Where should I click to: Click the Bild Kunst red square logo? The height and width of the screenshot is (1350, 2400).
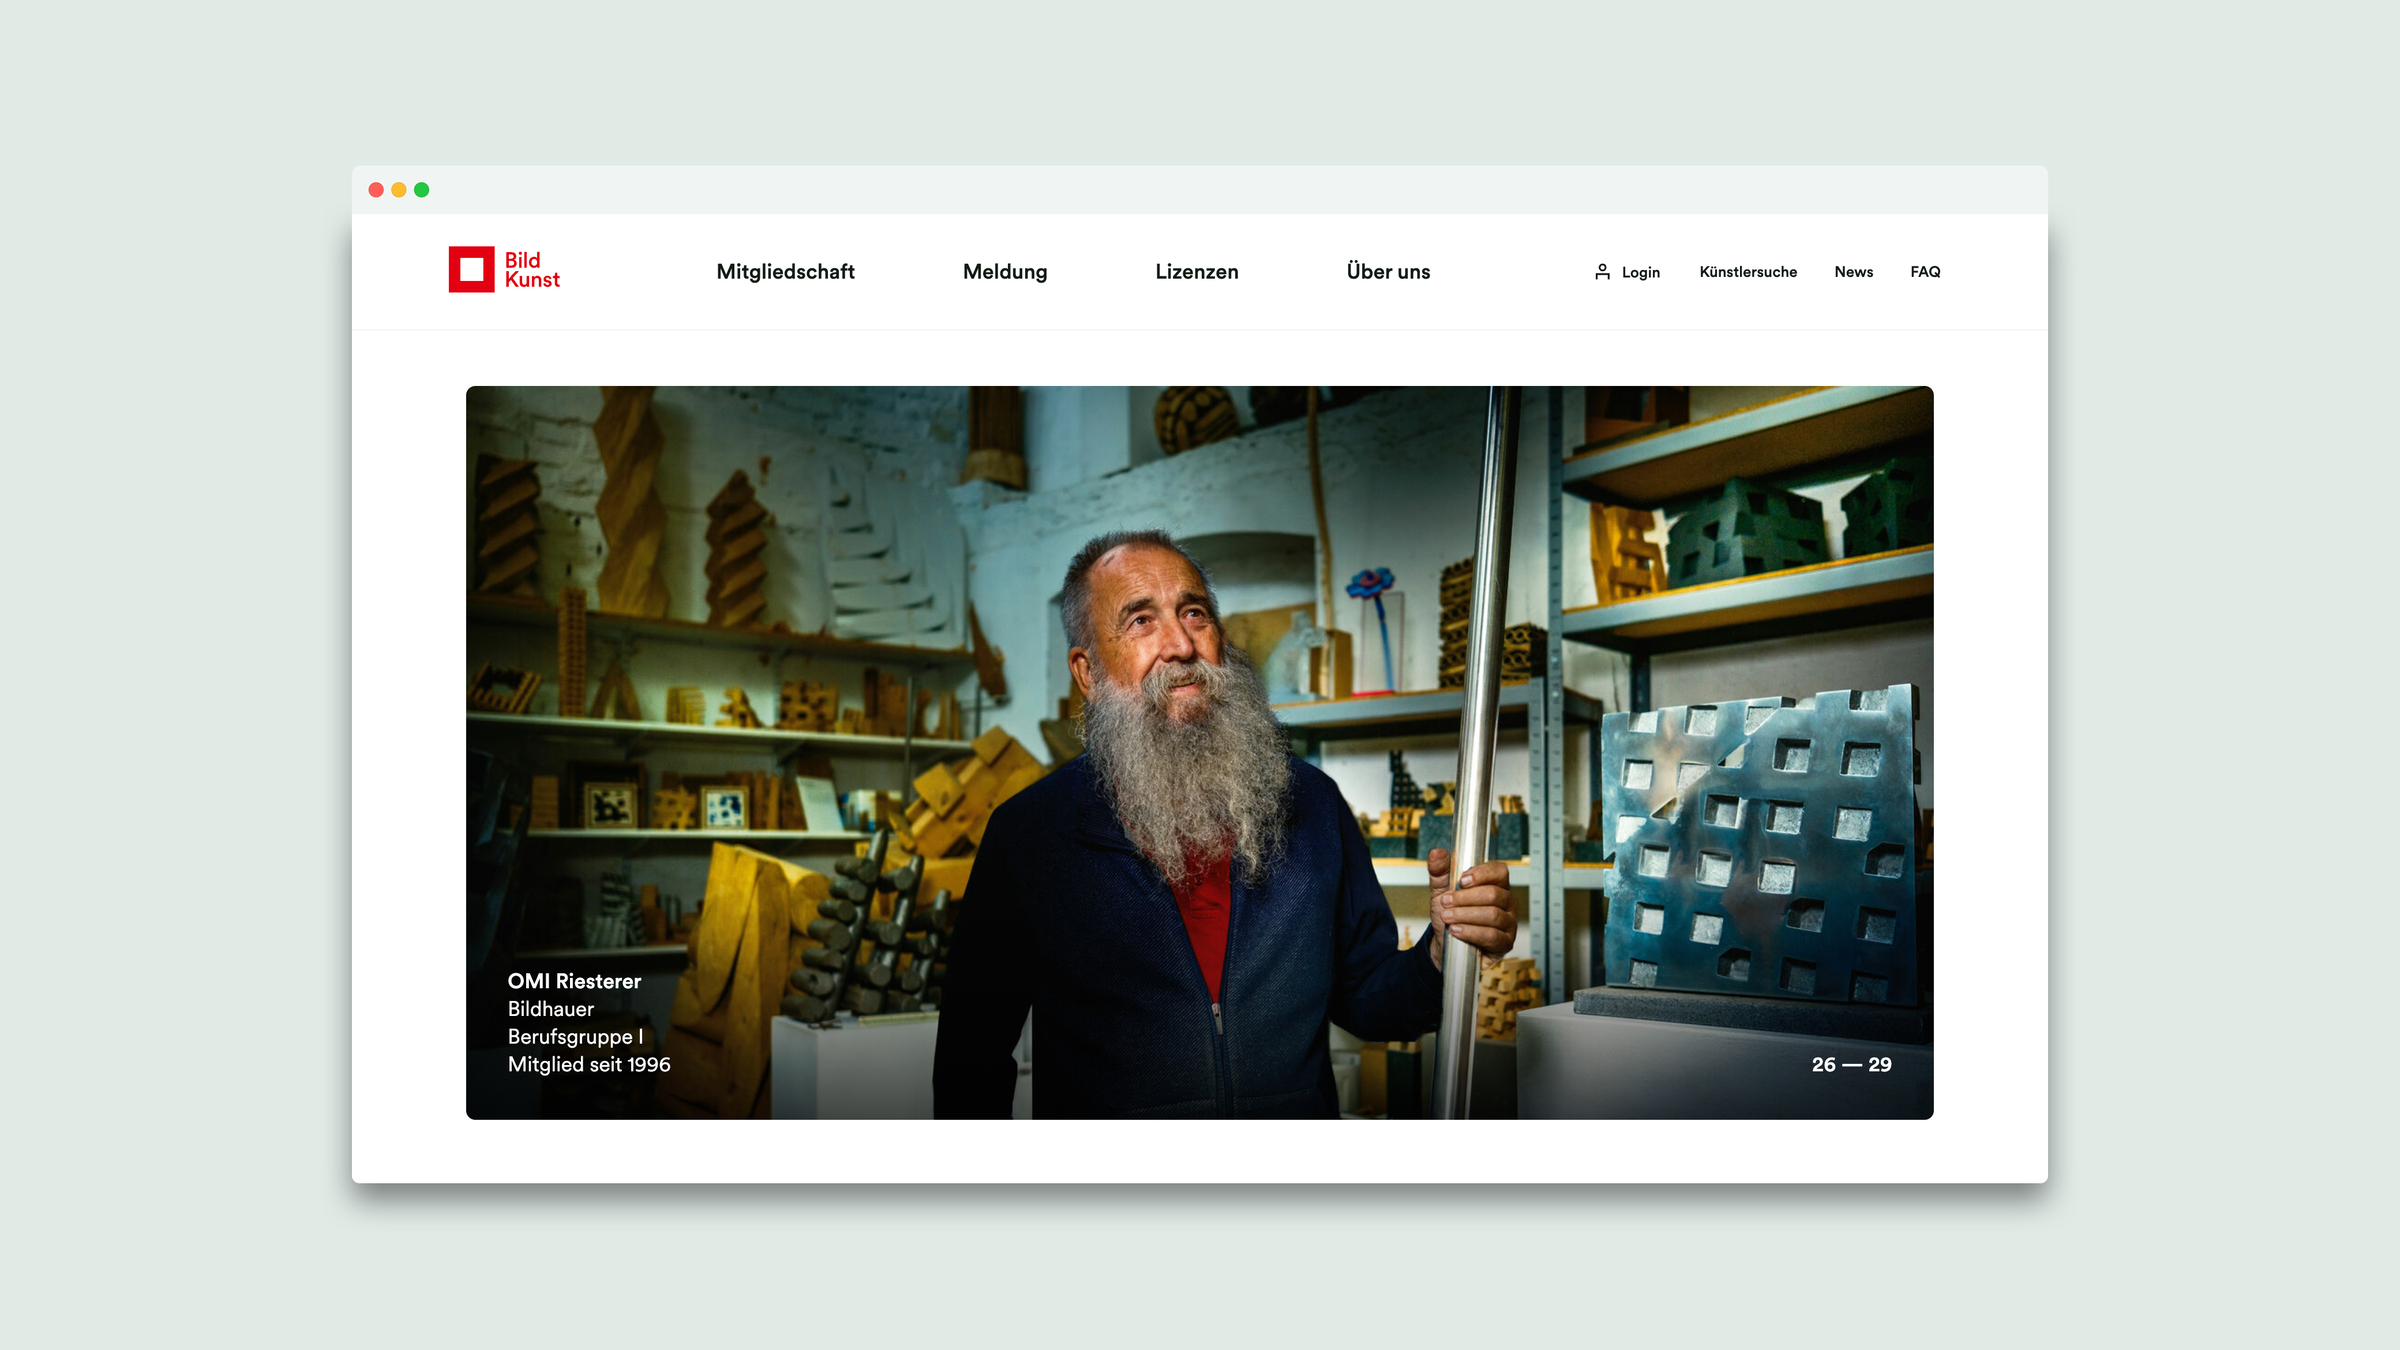471,269
